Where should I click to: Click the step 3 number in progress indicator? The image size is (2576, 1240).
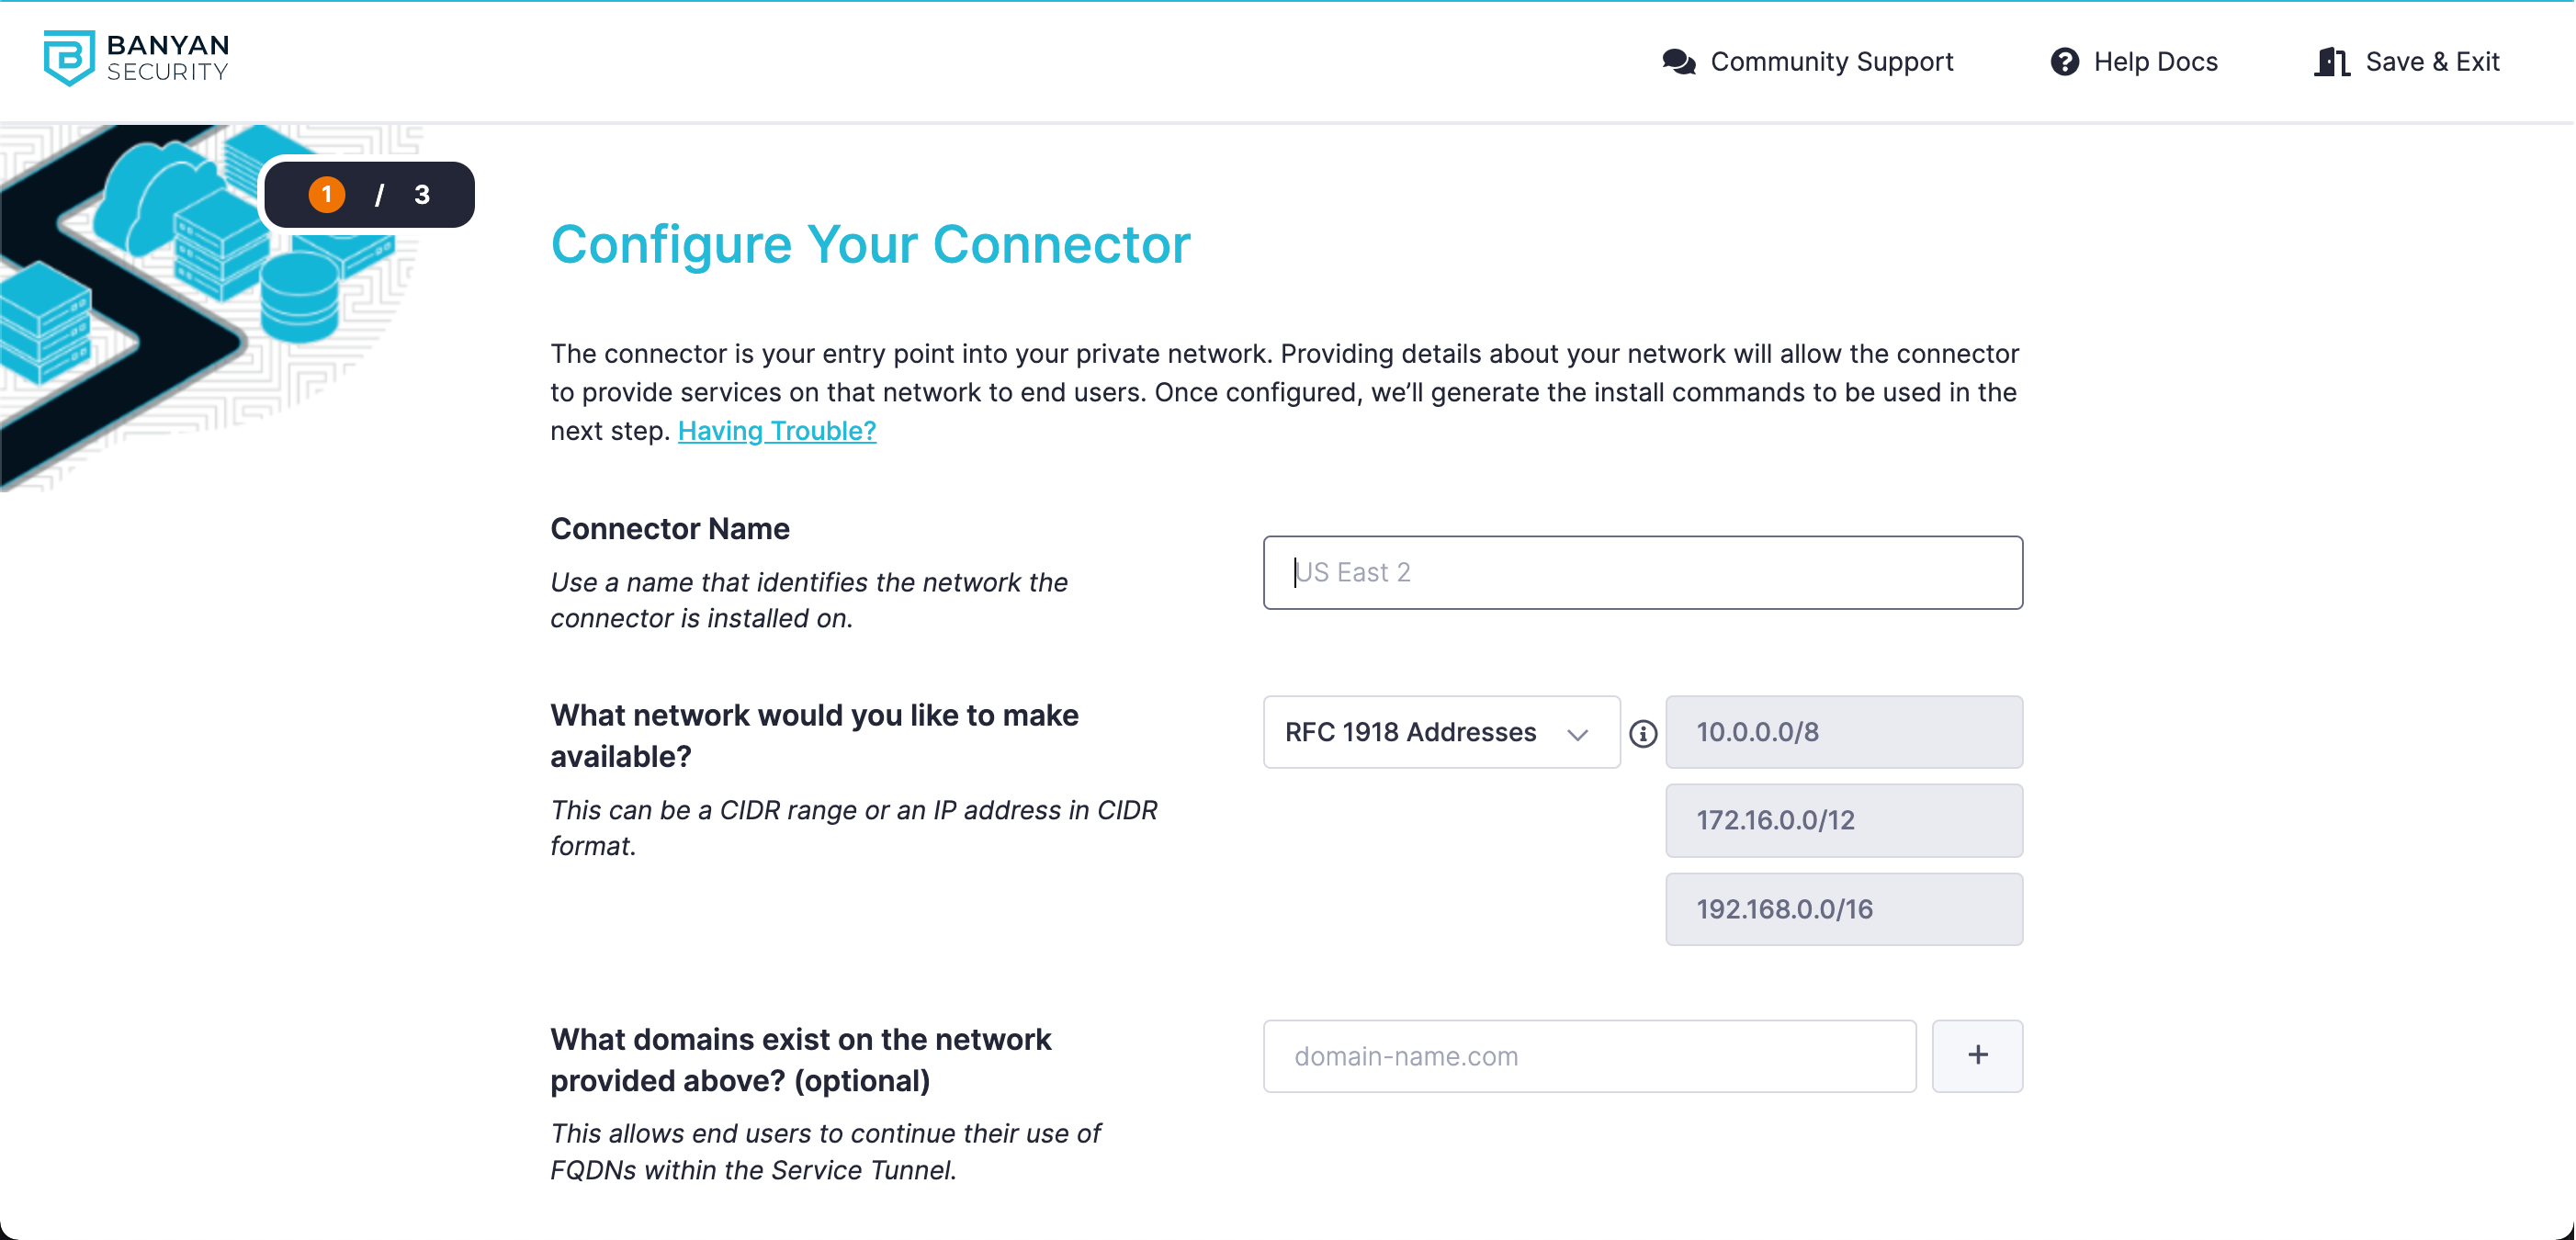coord(422,195)
